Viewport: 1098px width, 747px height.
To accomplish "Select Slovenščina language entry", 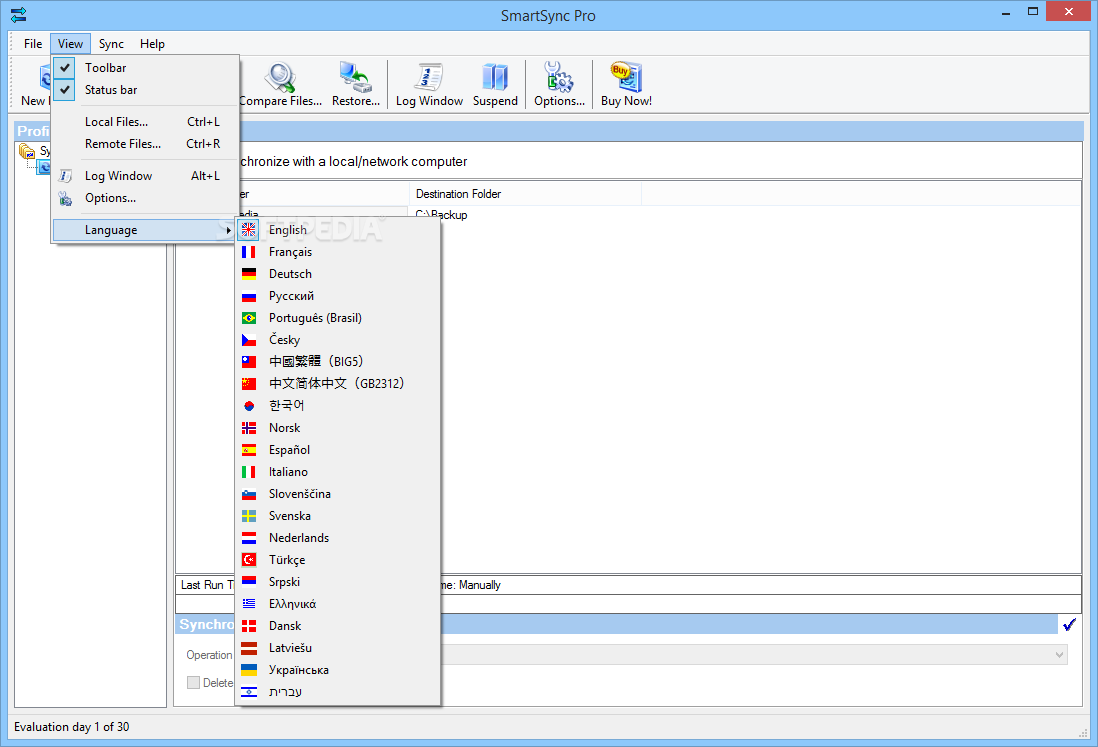I will (338, 494).
